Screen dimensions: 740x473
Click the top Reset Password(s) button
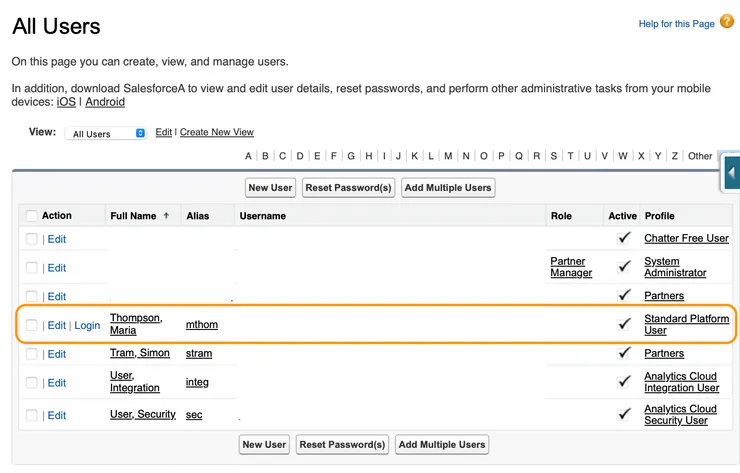[348, 187]
